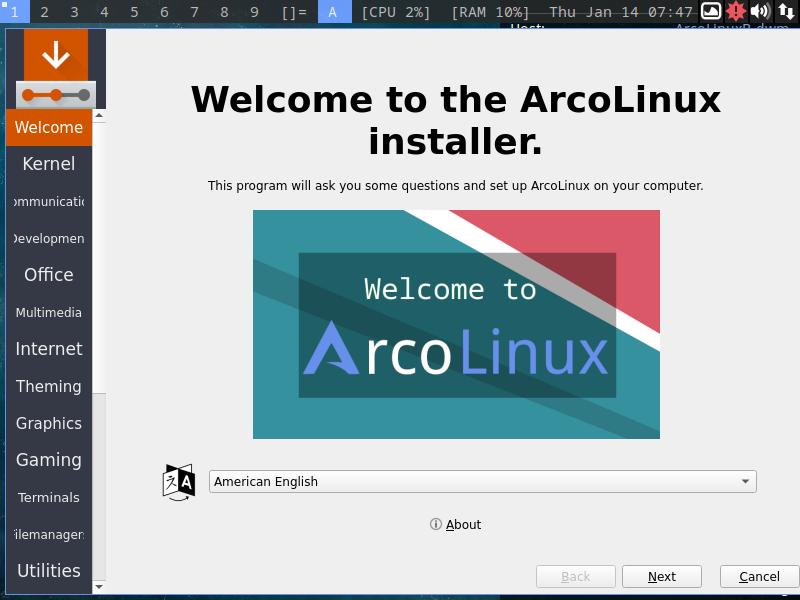The image size is (800, 600).
Task: Select the Communication step in sidebar
Action: [x=49, y=202]
